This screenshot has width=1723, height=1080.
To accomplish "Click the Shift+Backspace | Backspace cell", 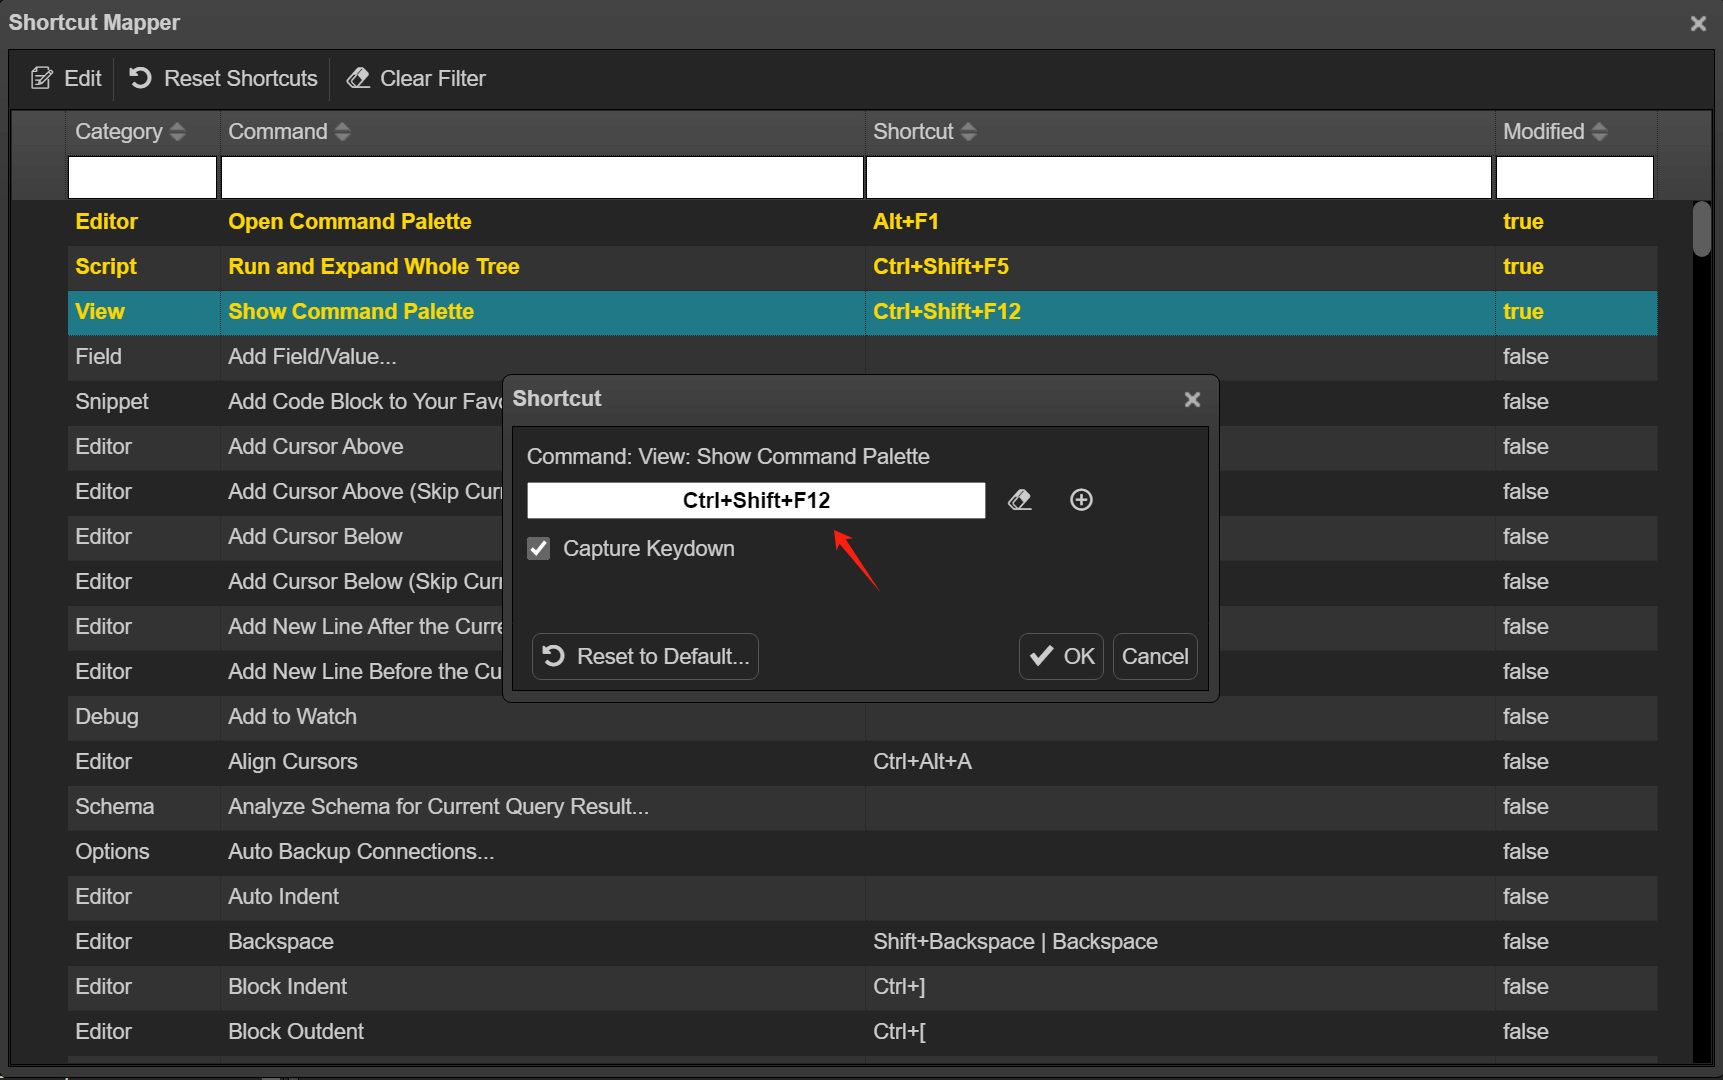I will pos(1180,942).
